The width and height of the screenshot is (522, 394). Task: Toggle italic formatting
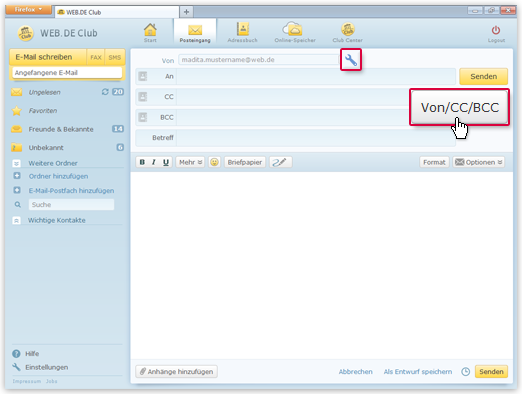click(154, 162)
